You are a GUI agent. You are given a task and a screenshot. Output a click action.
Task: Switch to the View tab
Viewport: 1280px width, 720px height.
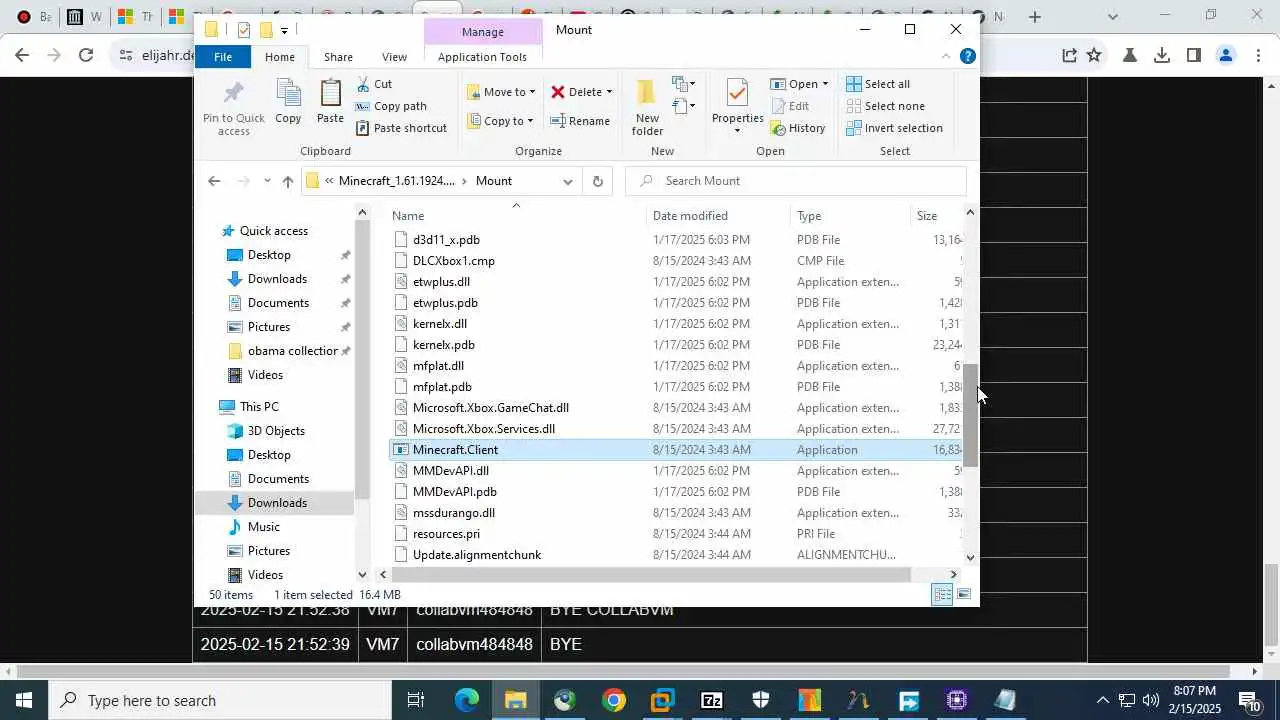point(394,57)
